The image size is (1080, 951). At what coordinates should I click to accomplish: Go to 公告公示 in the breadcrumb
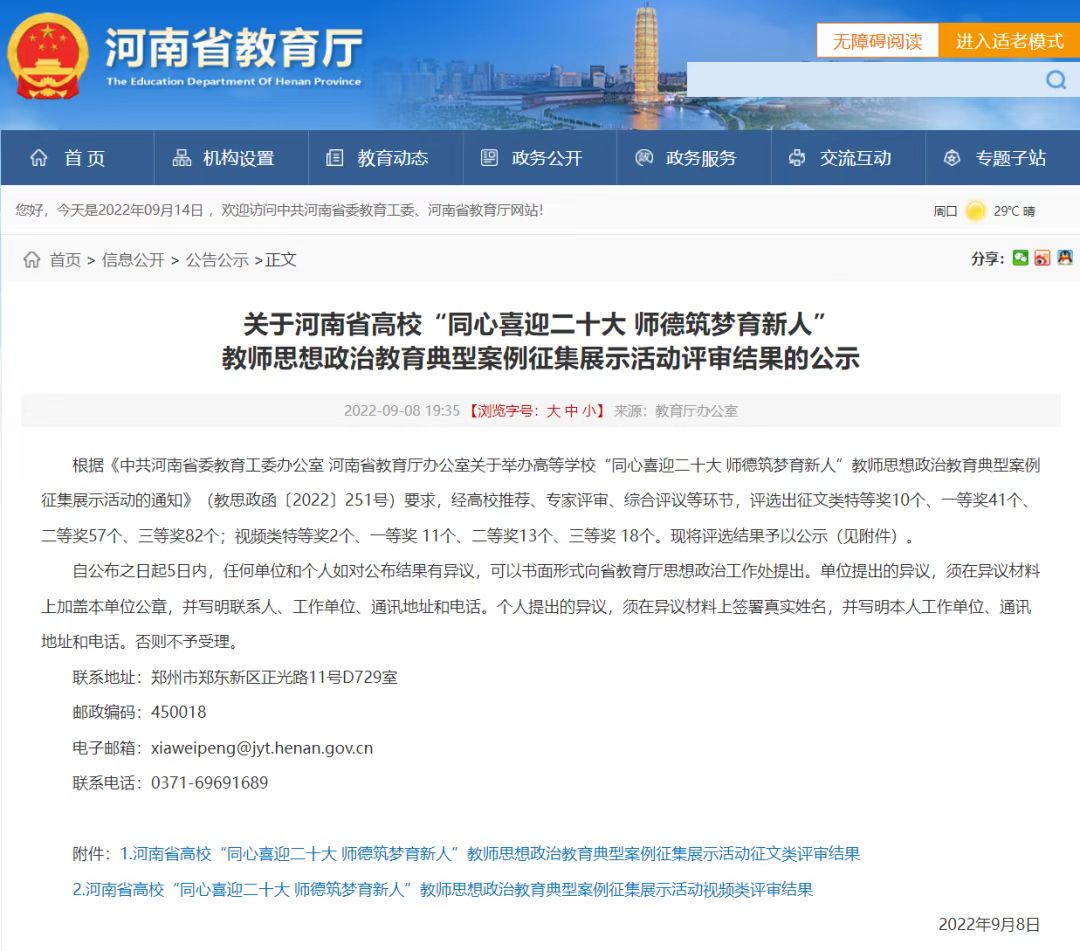point(217,260)
